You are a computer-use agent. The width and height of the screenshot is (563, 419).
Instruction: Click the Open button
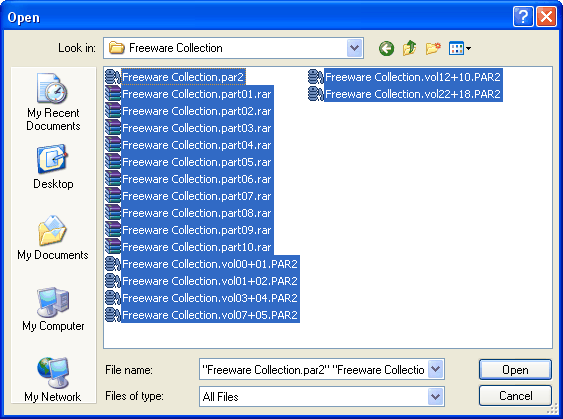[515, 369]
